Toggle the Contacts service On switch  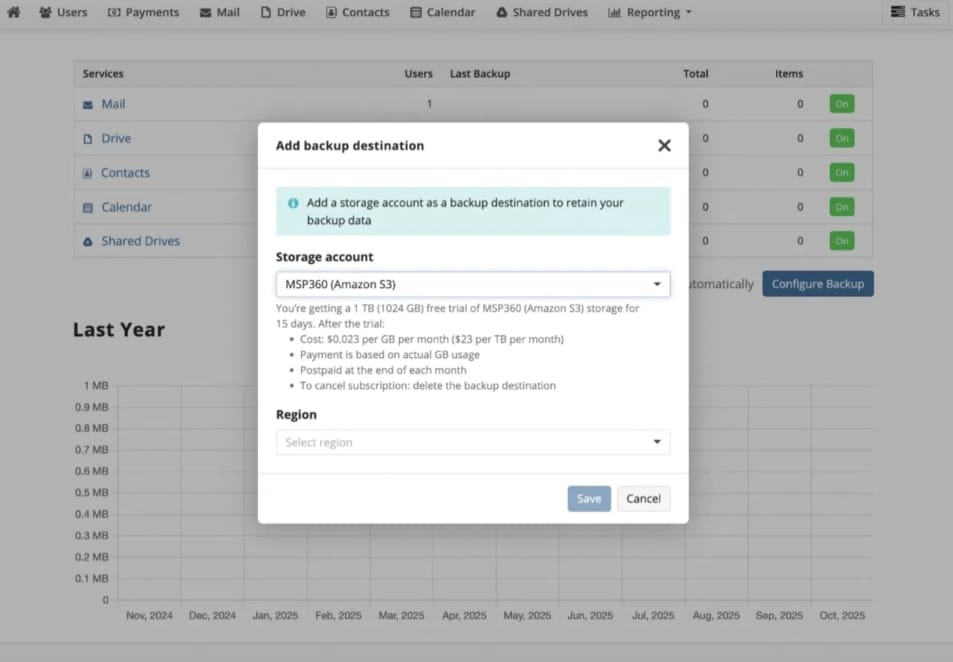point(842,173)
